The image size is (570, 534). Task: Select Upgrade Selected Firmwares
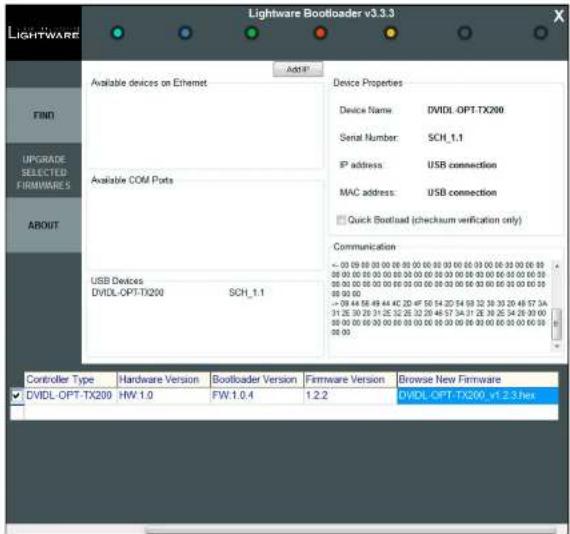pyautogui.click(x=44, y=172)
